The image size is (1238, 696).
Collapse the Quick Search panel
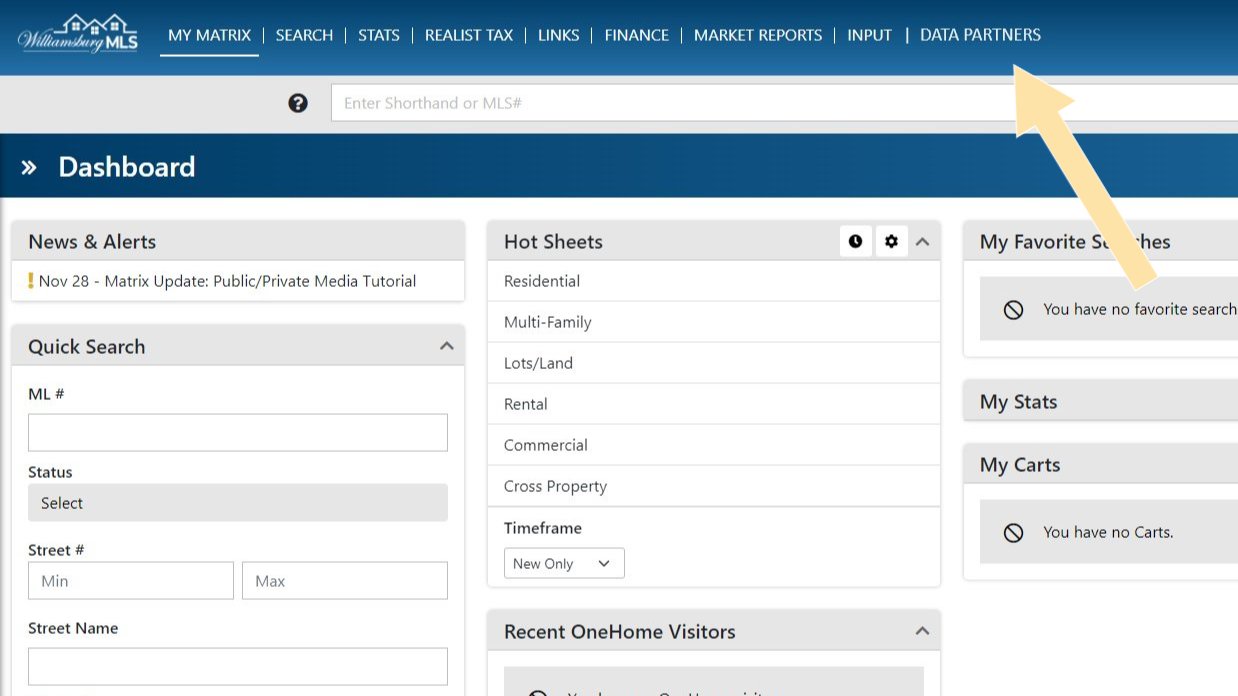click(x=447, y=344)
